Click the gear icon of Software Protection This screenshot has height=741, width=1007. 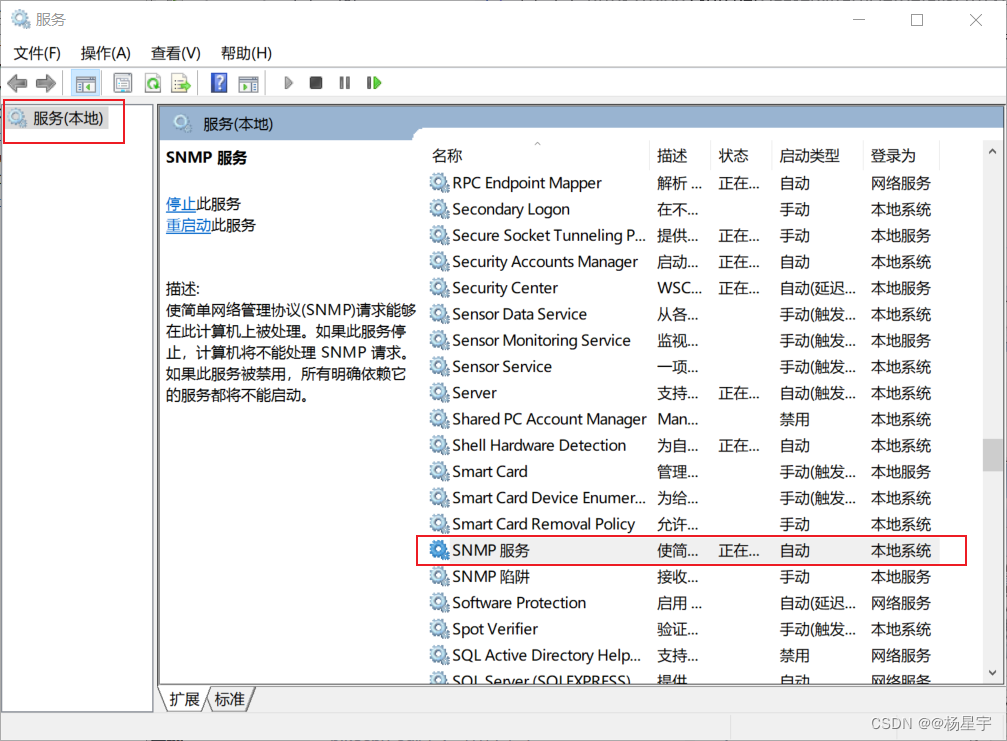coord(439,602)
